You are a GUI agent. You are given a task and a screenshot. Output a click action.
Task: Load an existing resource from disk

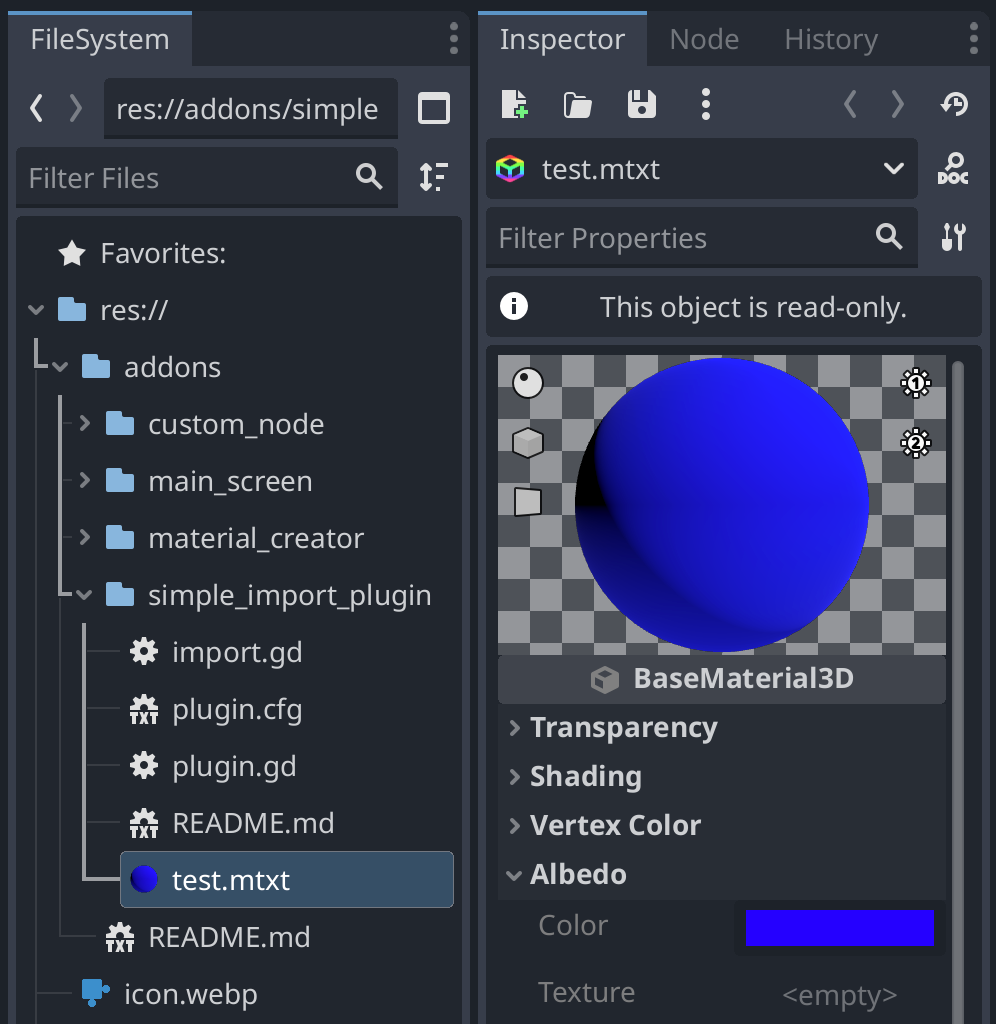[577, 104]
